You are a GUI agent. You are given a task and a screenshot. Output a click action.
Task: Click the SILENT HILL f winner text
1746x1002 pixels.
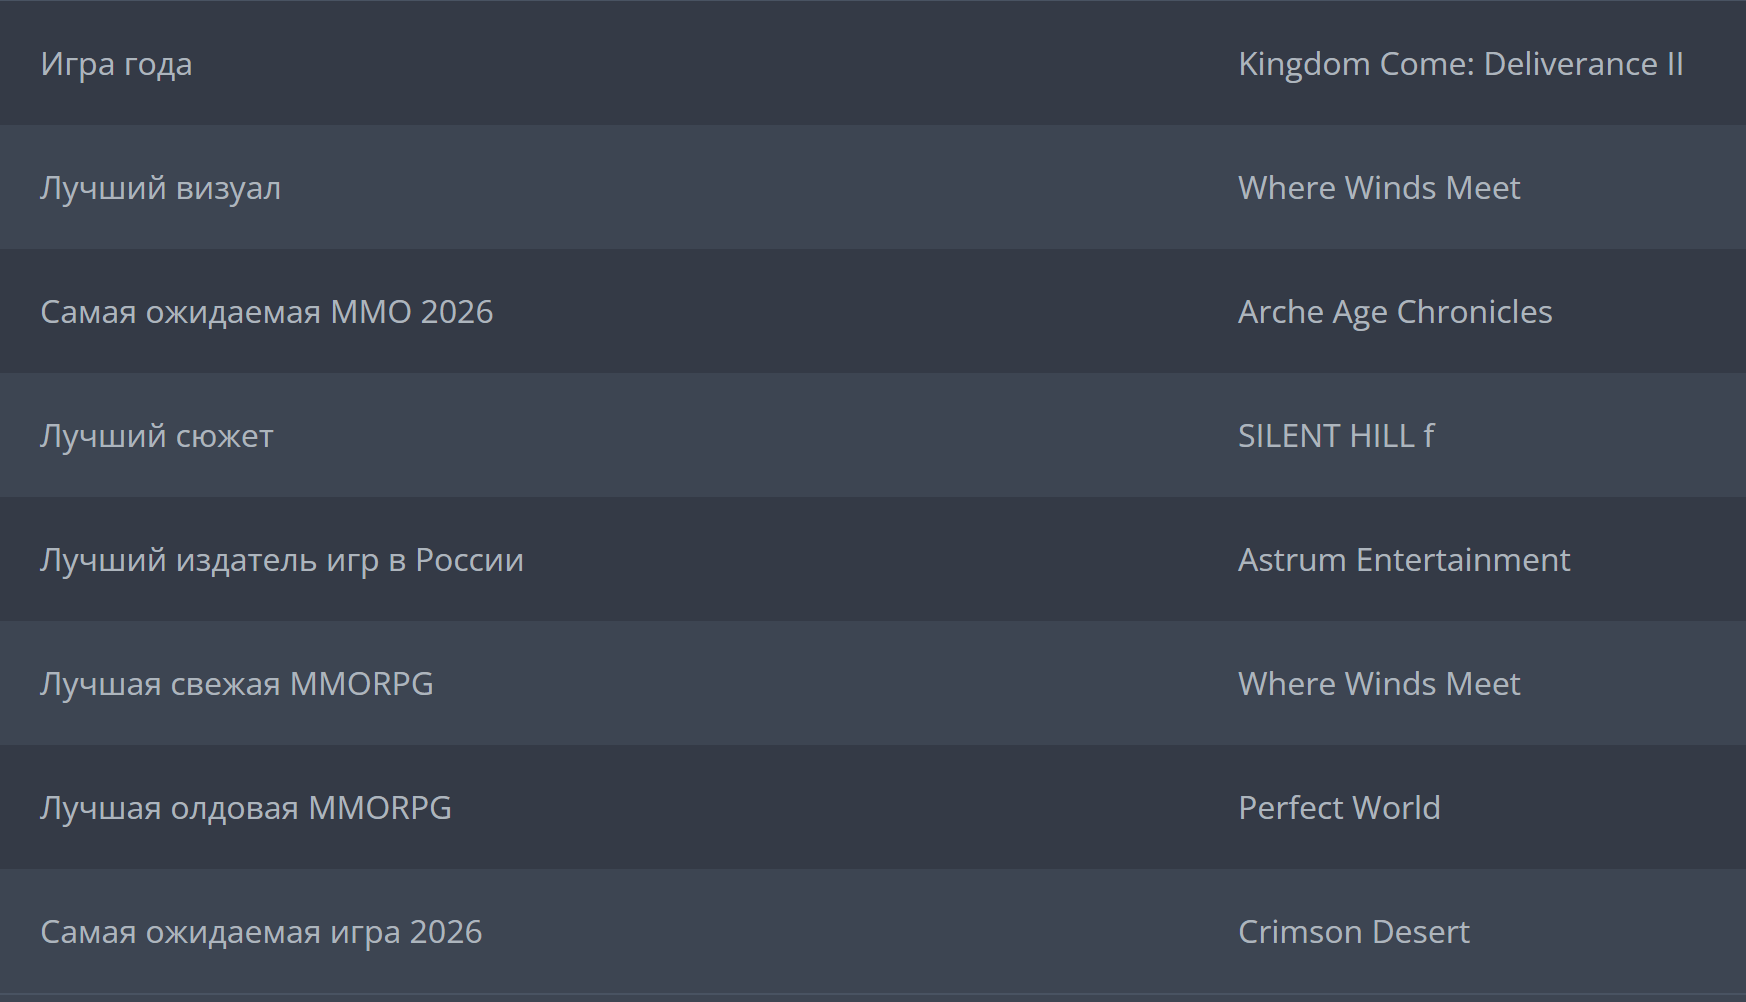point(1335,436)
